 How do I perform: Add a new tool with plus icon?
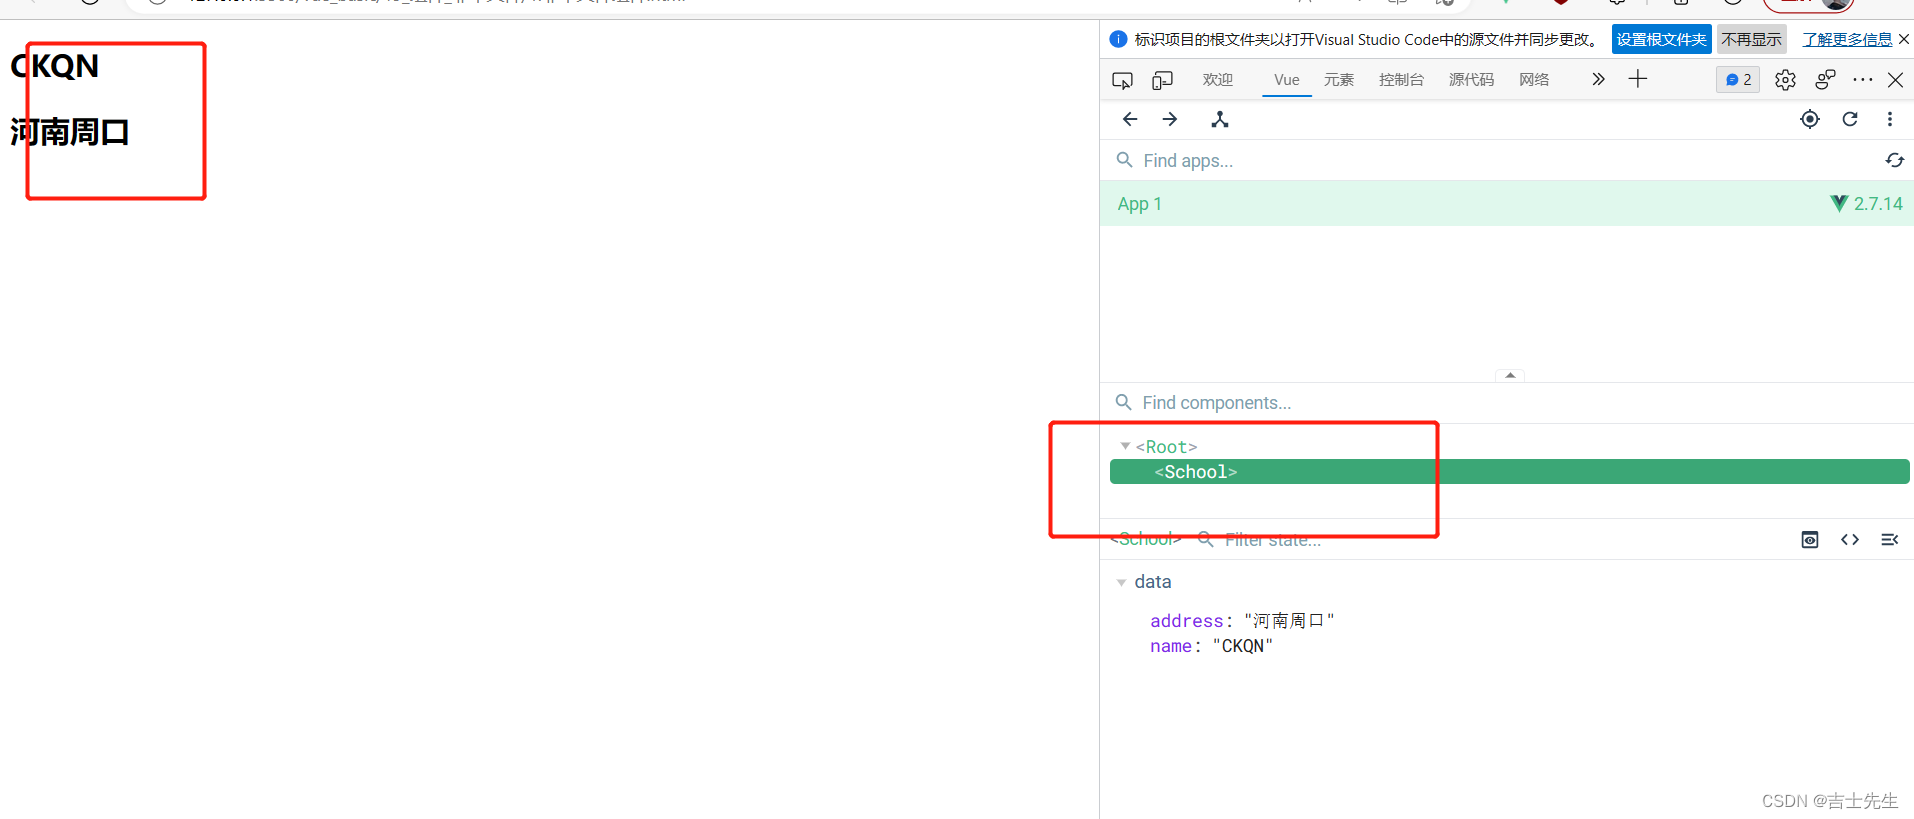(1638, 79)
